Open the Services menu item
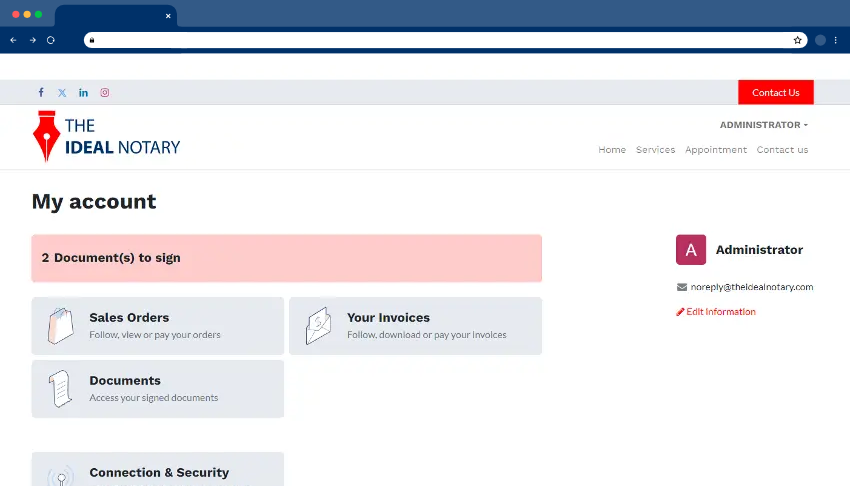This screenshot has height=486, width=850. tap(655, 150)
